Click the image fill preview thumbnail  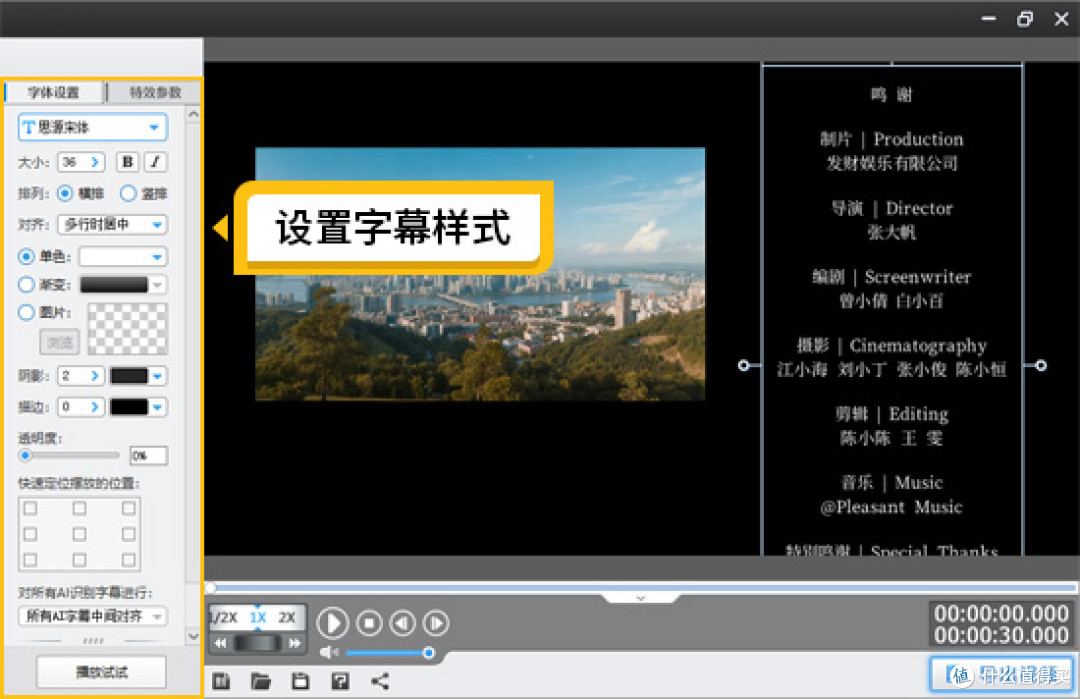pyautogui.click(x=127, y=329)
